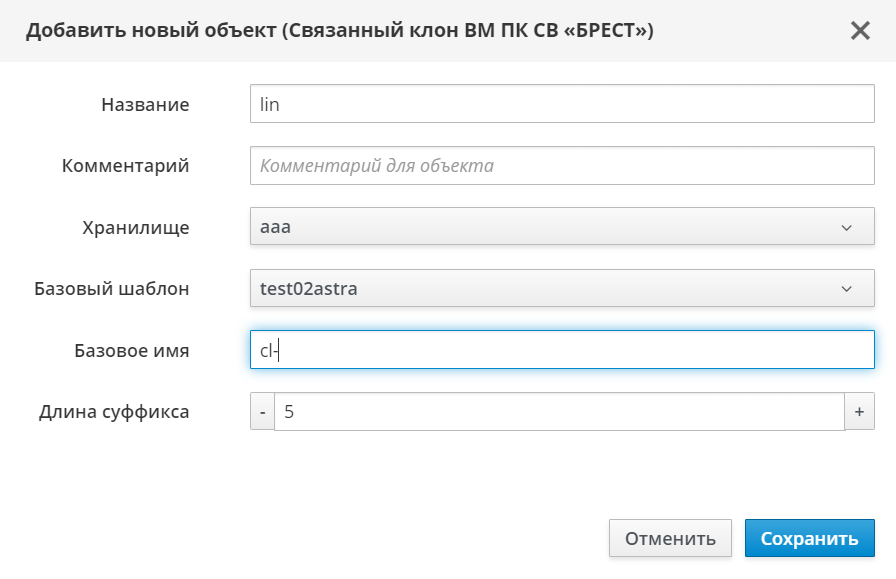This screenshot has width=896, height=579.
Task: Click the "Длина суффикса" field label
Action: coord(114,412)
